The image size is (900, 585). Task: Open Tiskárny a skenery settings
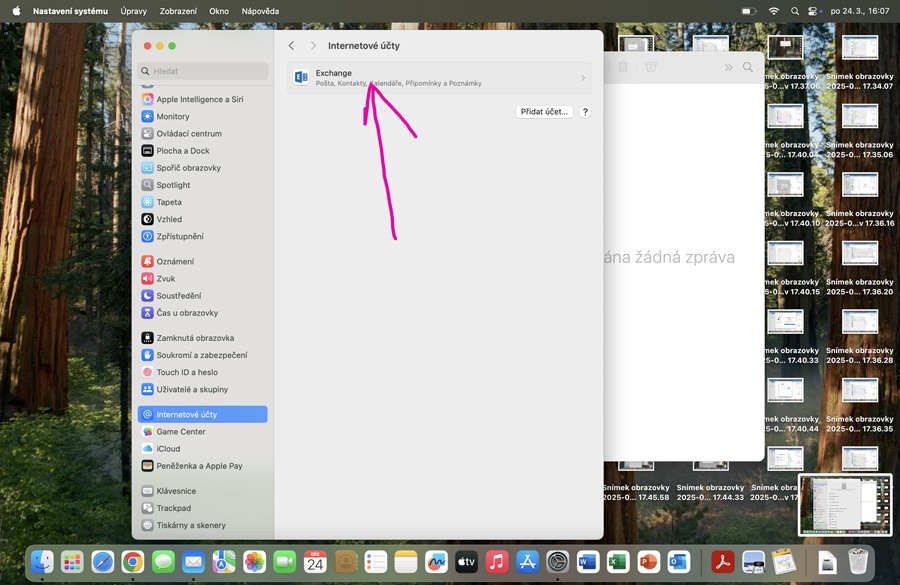(191, 525)
